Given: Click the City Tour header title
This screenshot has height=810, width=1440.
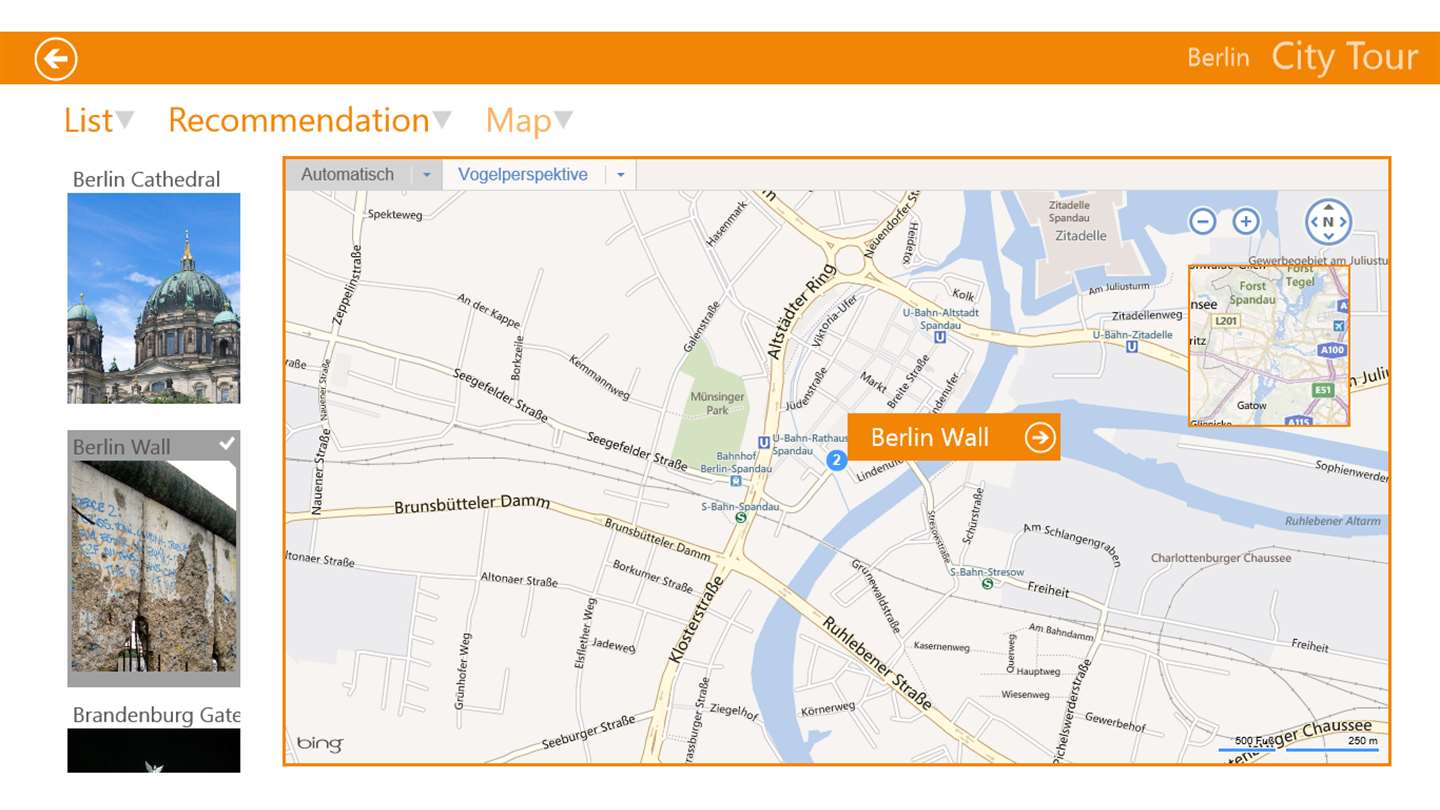Looking at the screenshot, I should tap(1344, 57).
